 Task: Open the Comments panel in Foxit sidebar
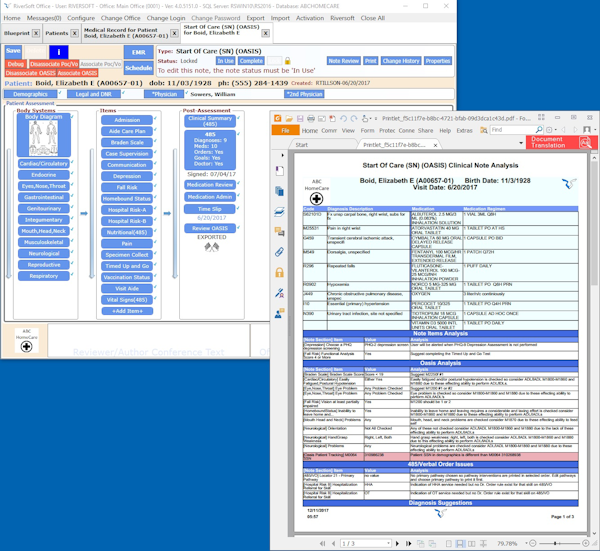tap(280, 232)
